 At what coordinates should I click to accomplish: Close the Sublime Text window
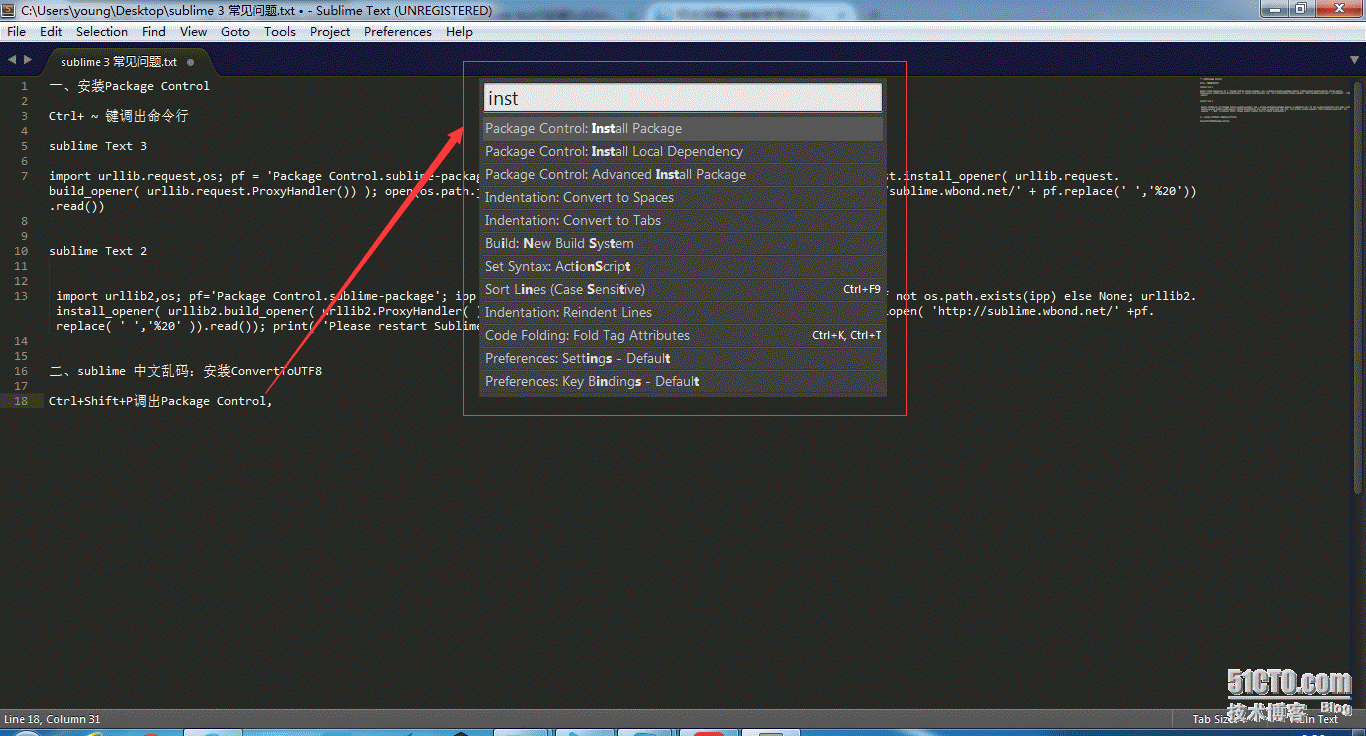[1337, 9]
